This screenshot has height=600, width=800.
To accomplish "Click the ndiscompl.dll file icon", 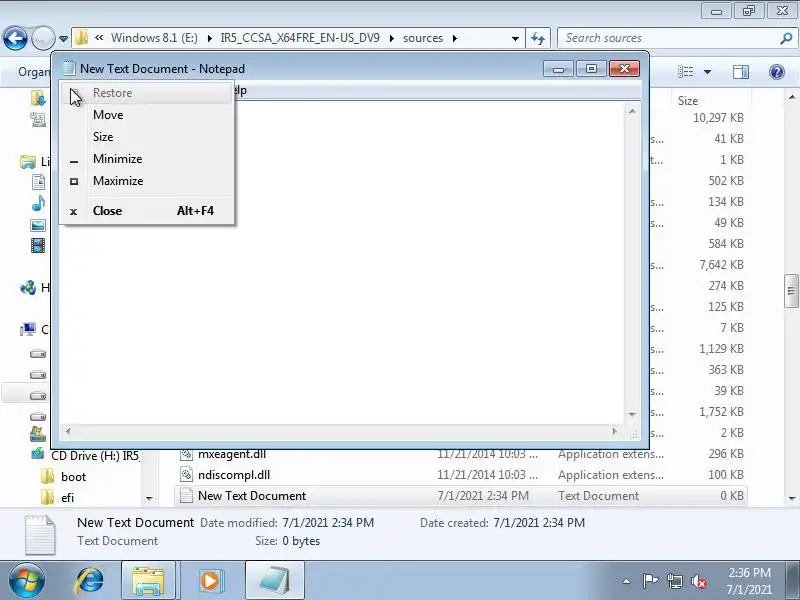I will [186, 475].
